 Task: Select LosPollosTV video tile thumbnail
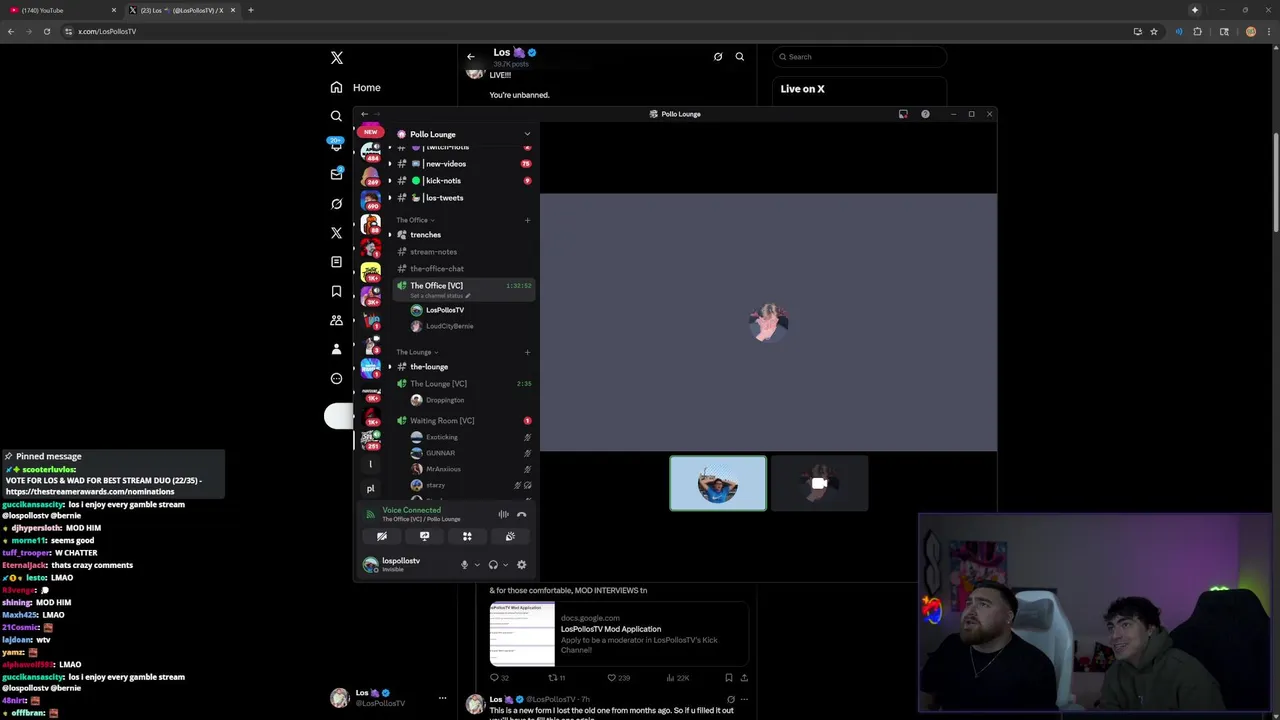718,483
